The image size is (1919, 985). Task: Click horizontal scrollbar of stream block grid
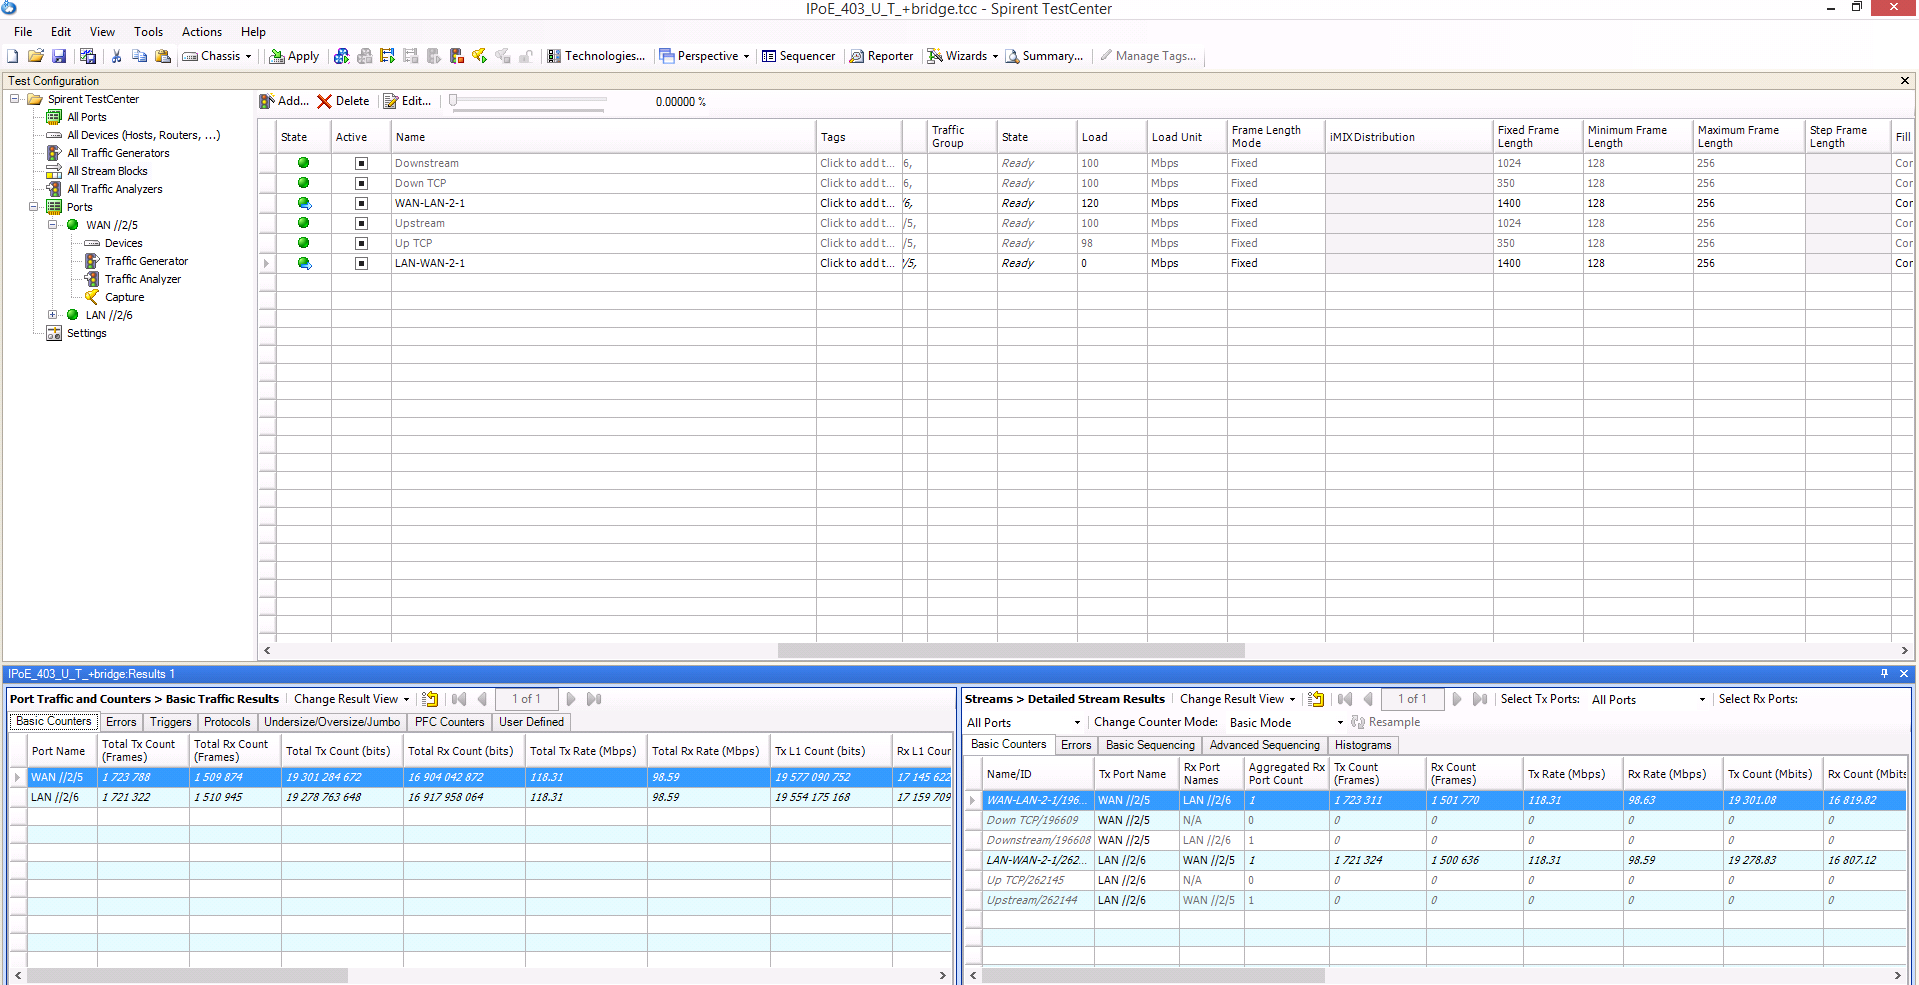(1011, 650)
